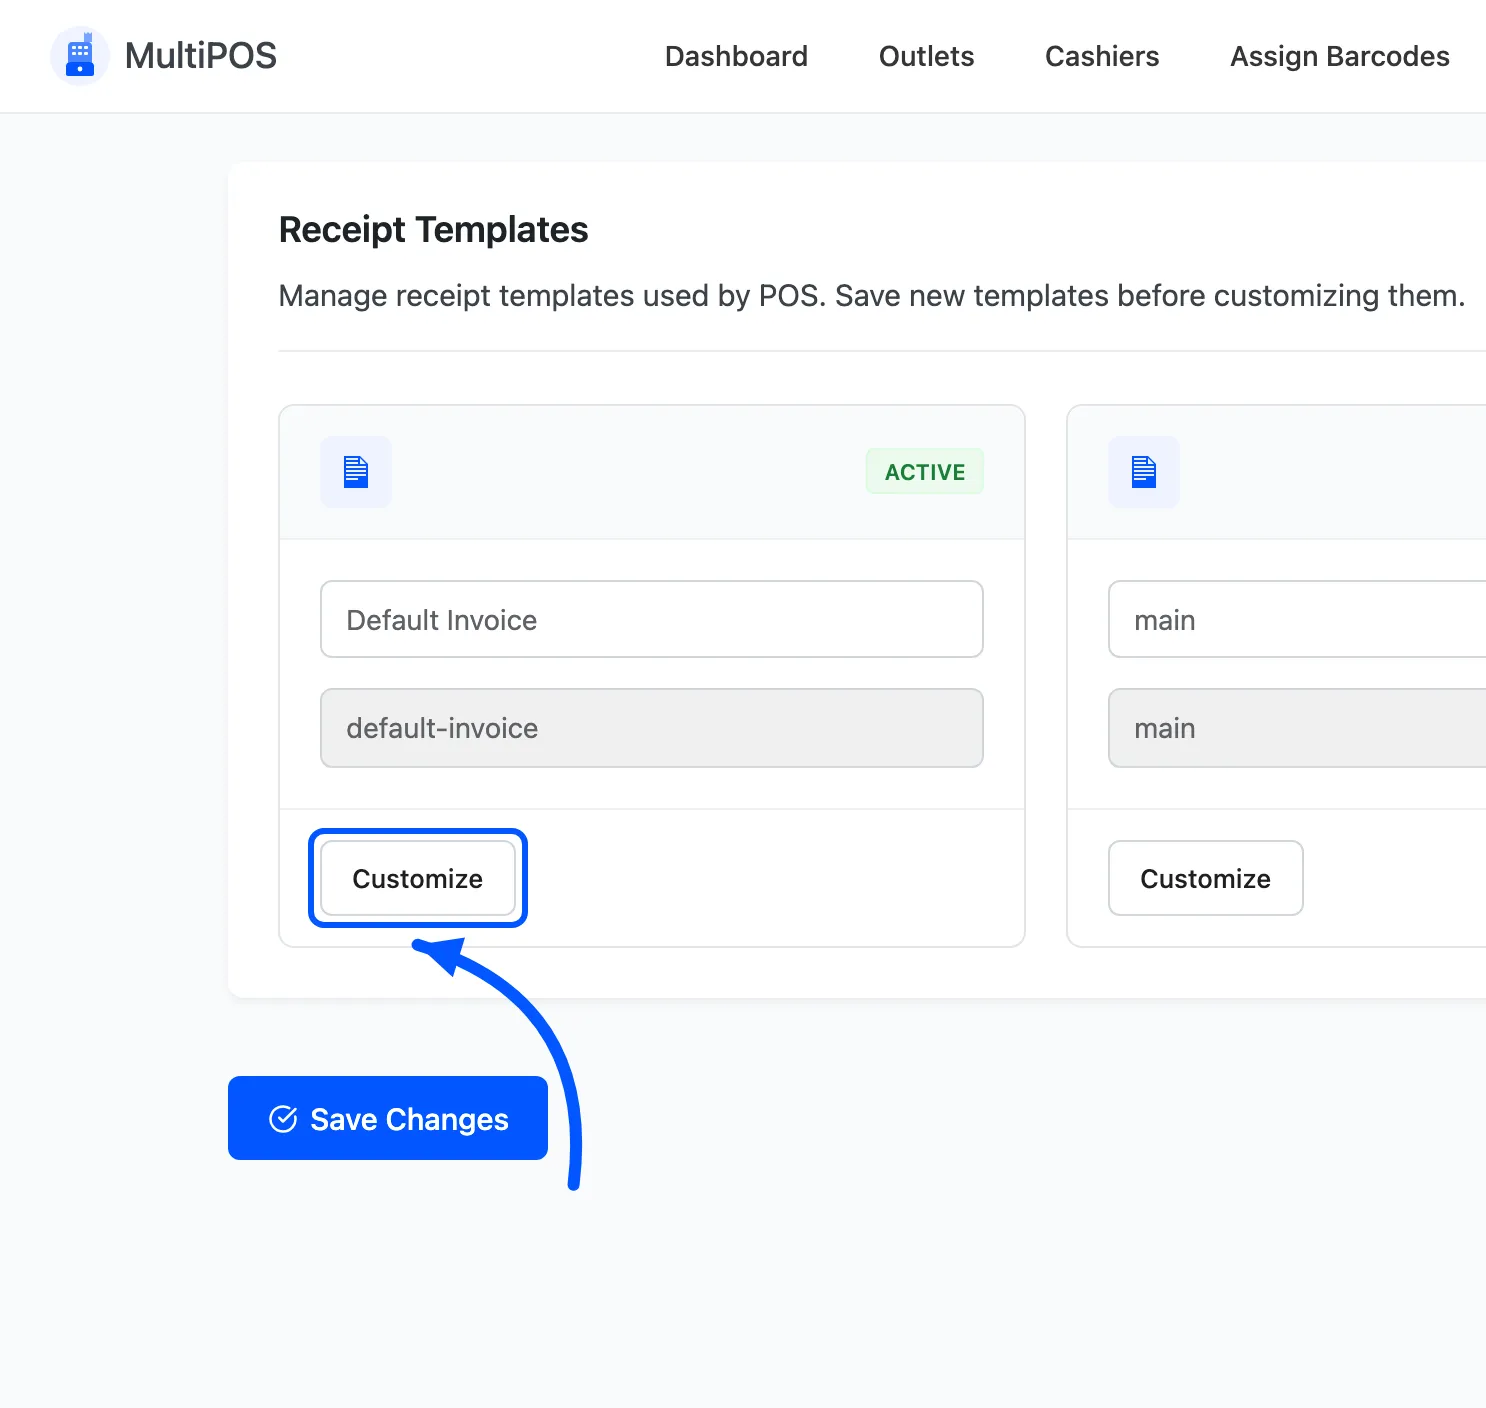
Task: Save Changes to receipt templates
Action: point(388,1118)
